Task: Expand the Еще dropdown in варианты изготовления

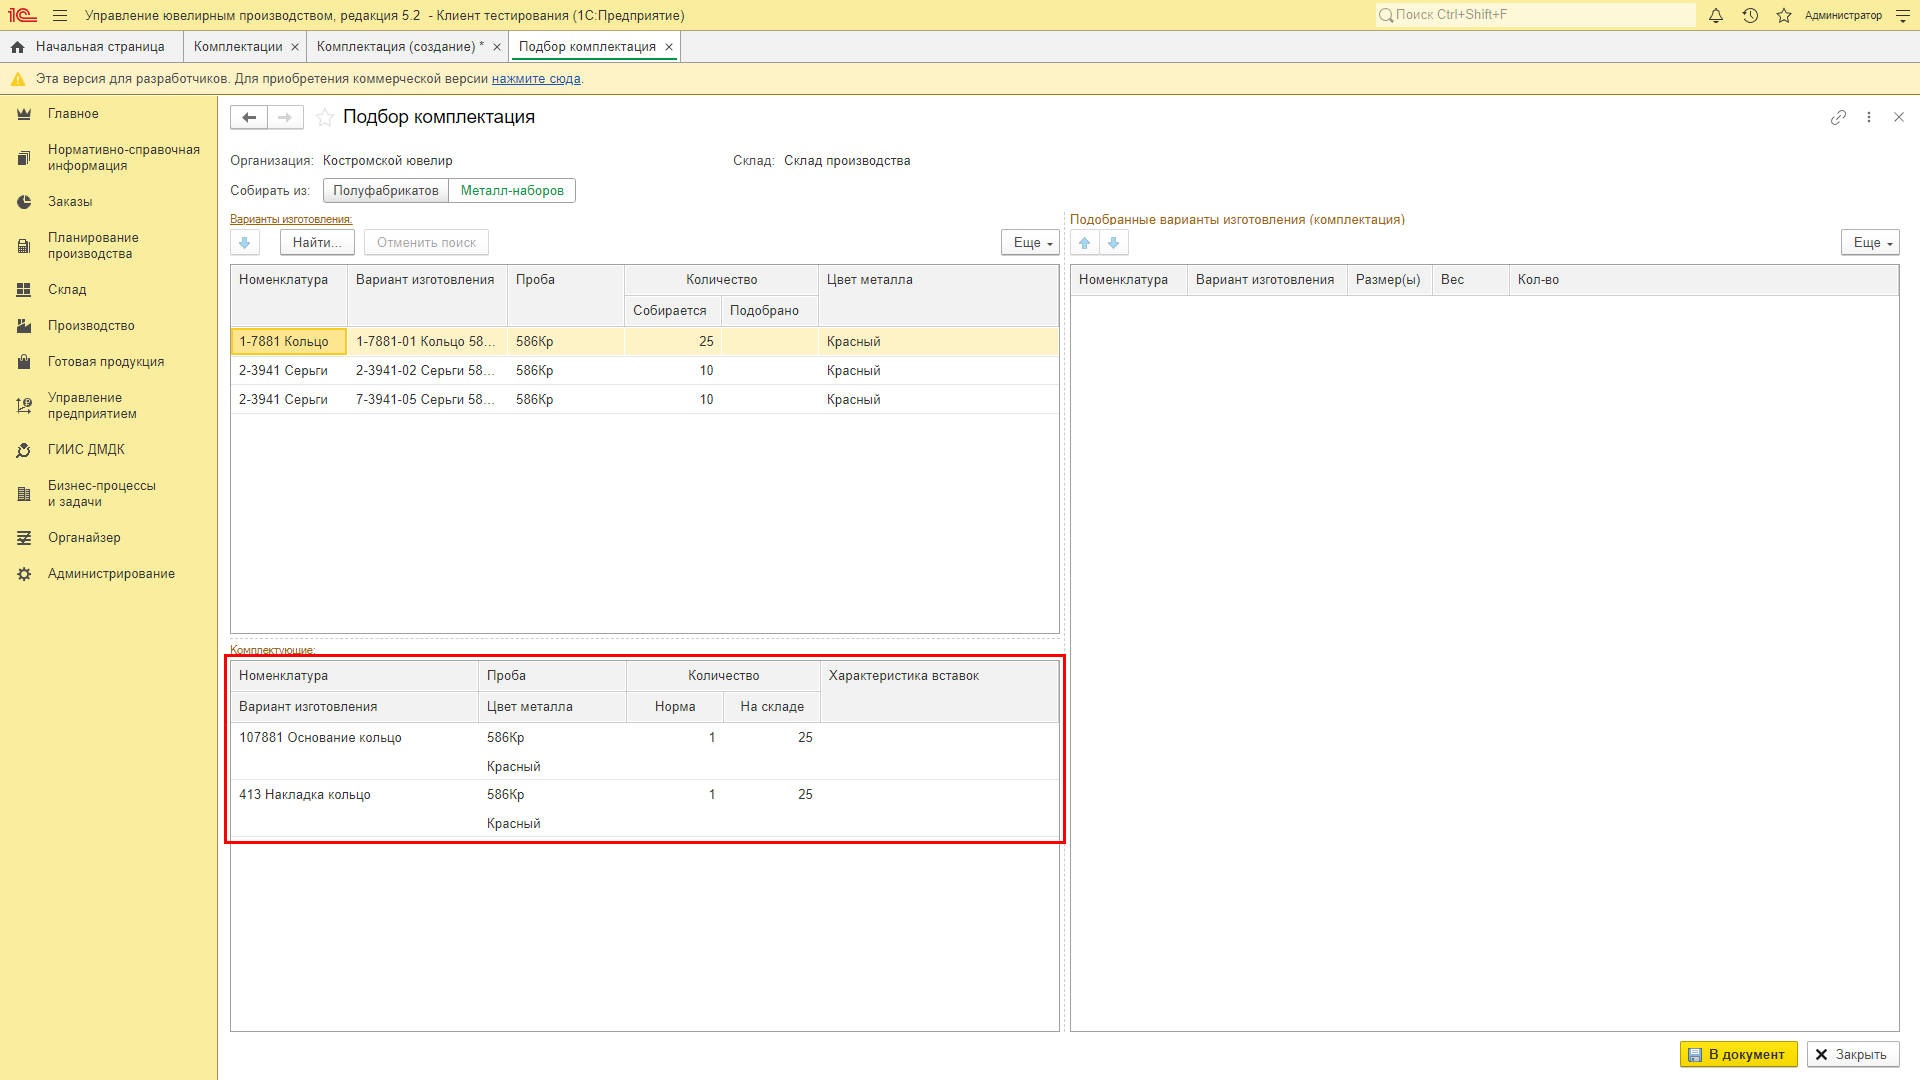Action: tap(1033, 243)
